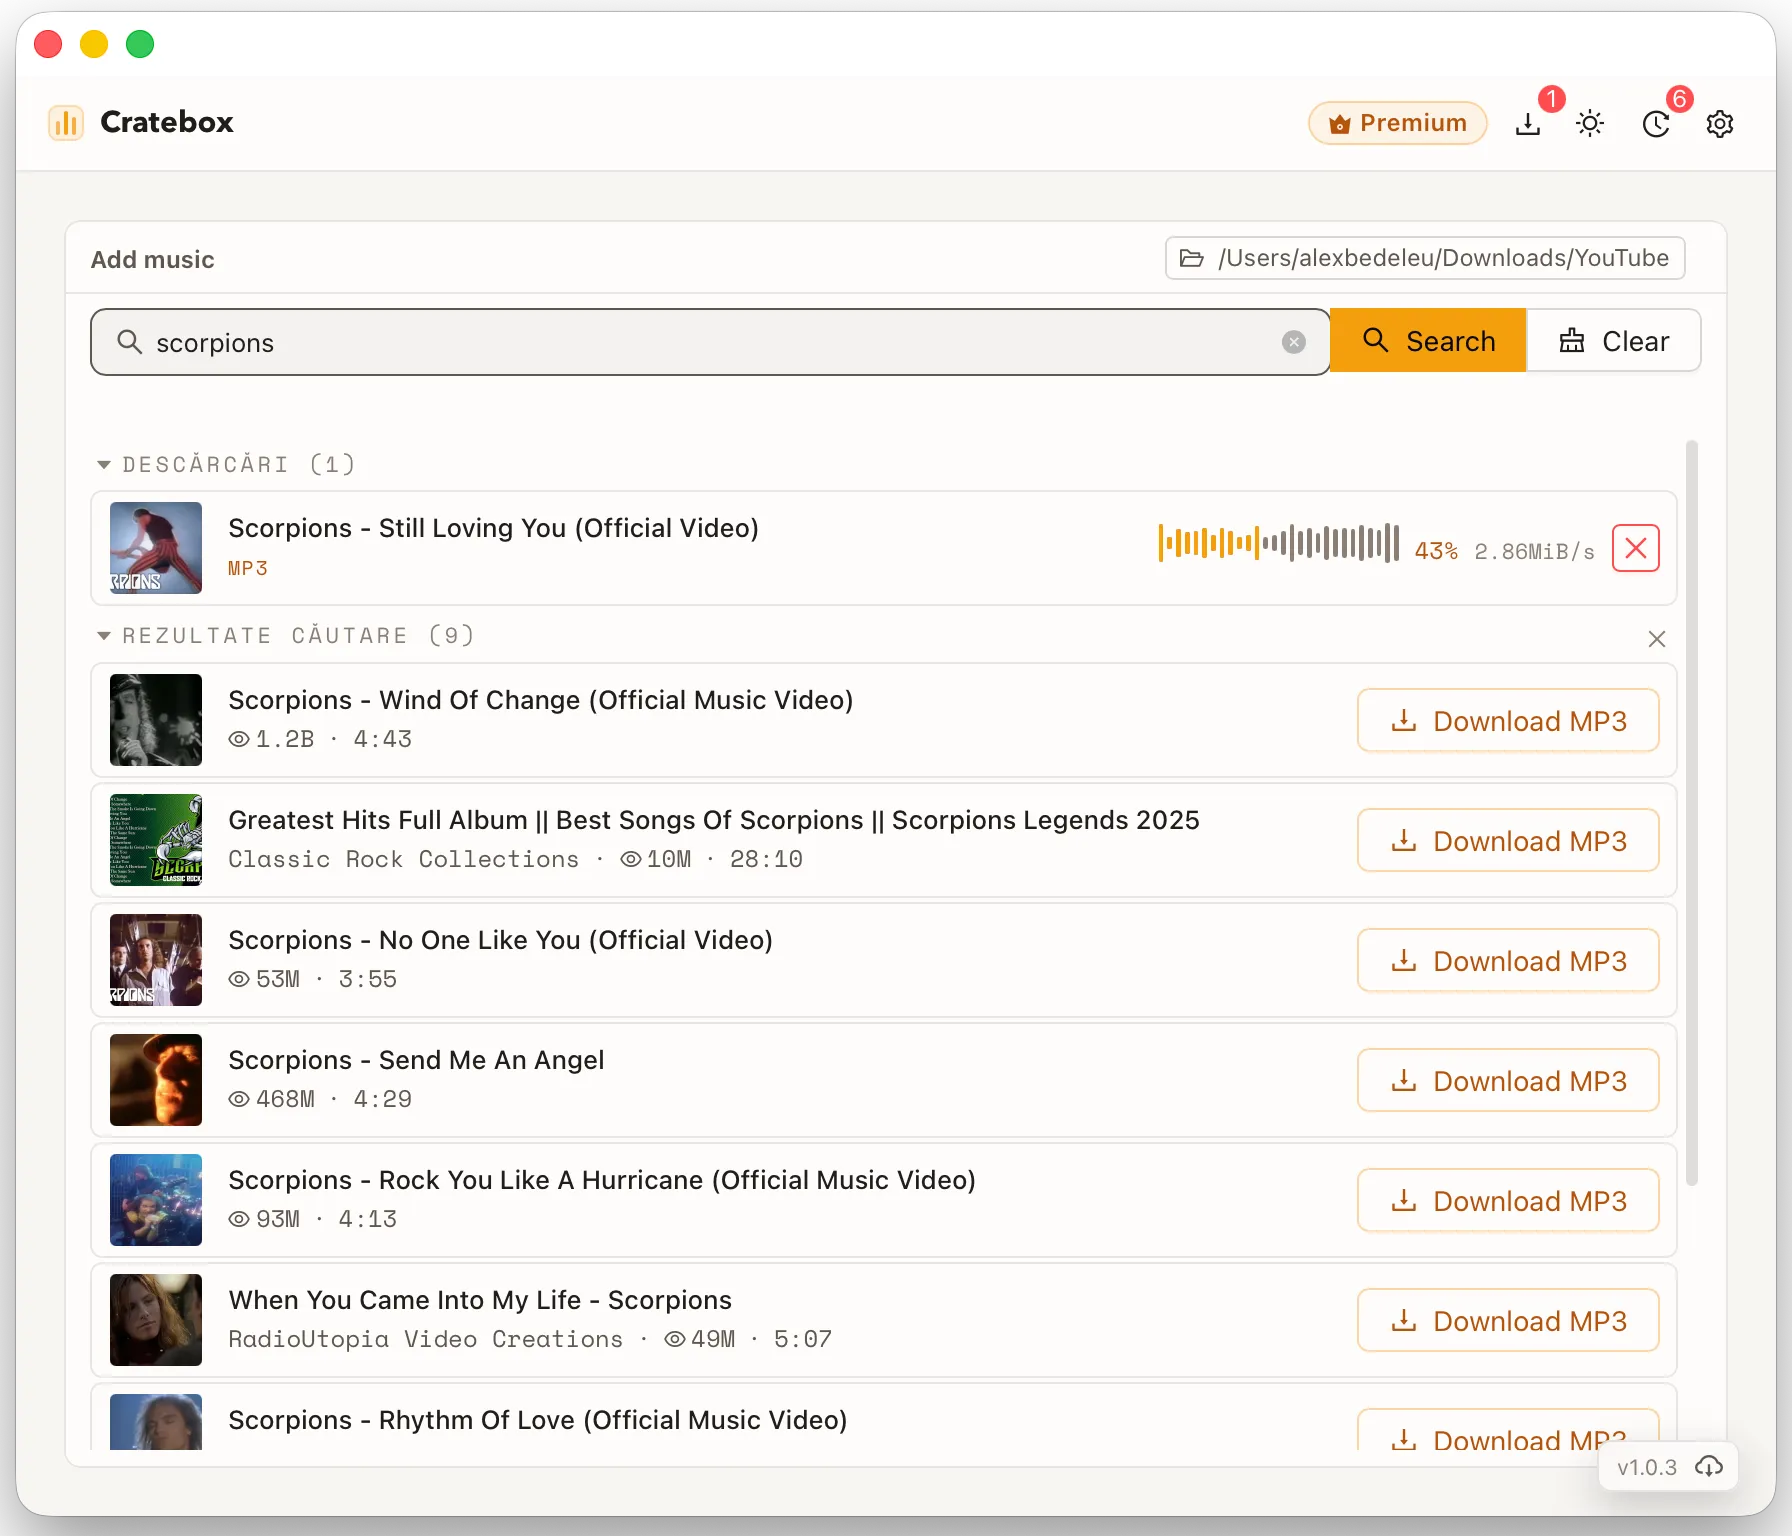Click the No One Like You thumbnail
The width and height of the screenshot is (1792, 1536).
click(x=156, y=960)
